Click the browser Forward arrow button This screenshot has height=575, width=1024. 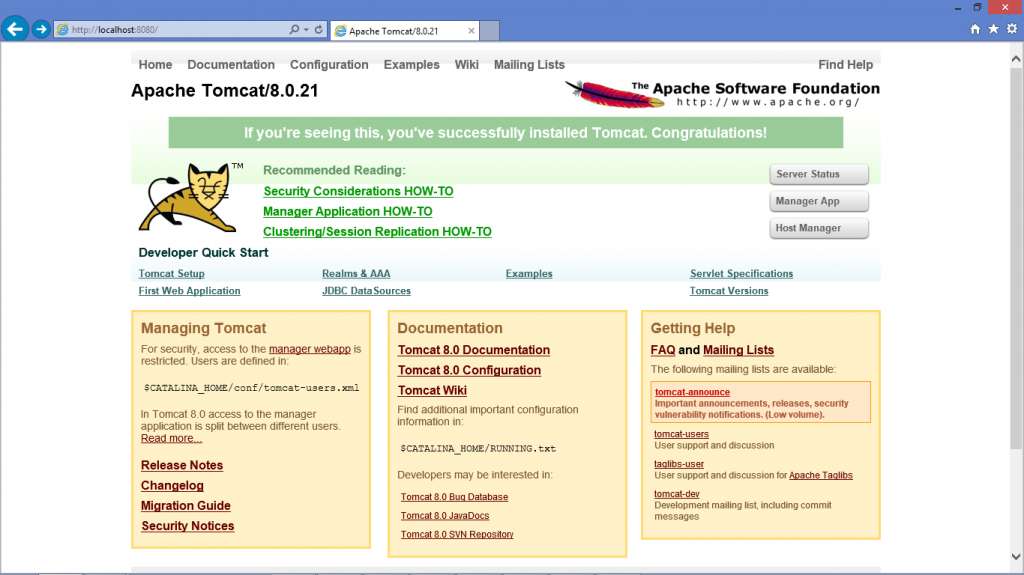pyautogui.click(x=41, y=29)
